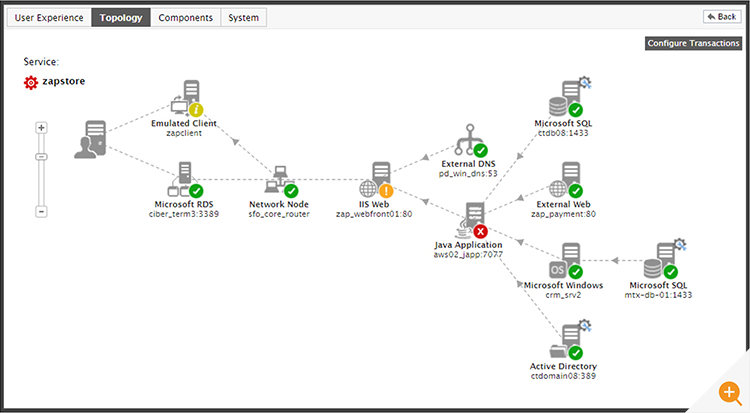Screen dimensions: 750x413
Task: Click ctdomain08:389 host label
Action: pyautogui.click(x=563, y=376)
